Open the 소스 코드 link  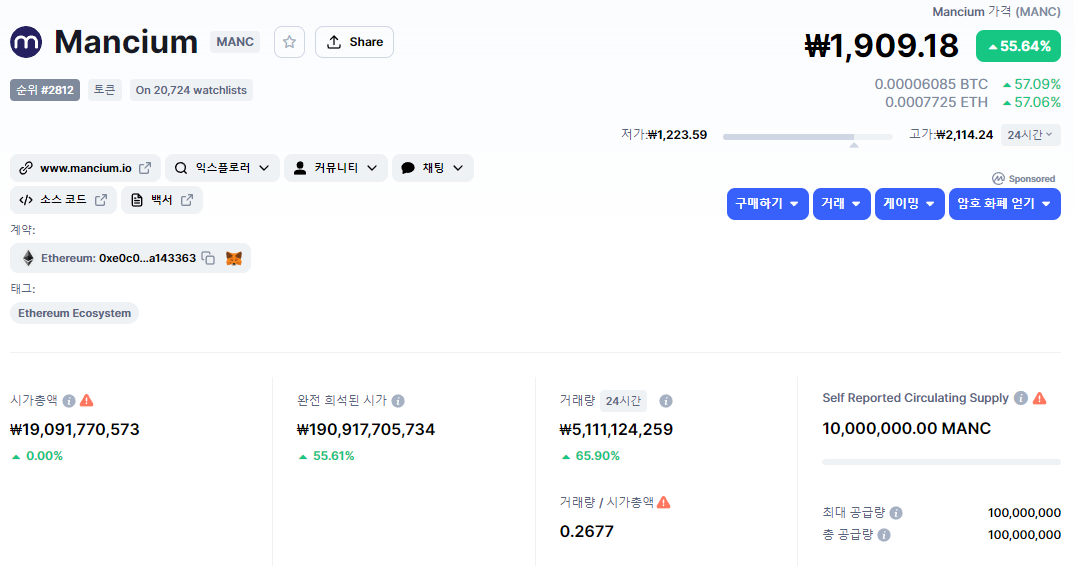pos(63,200)
